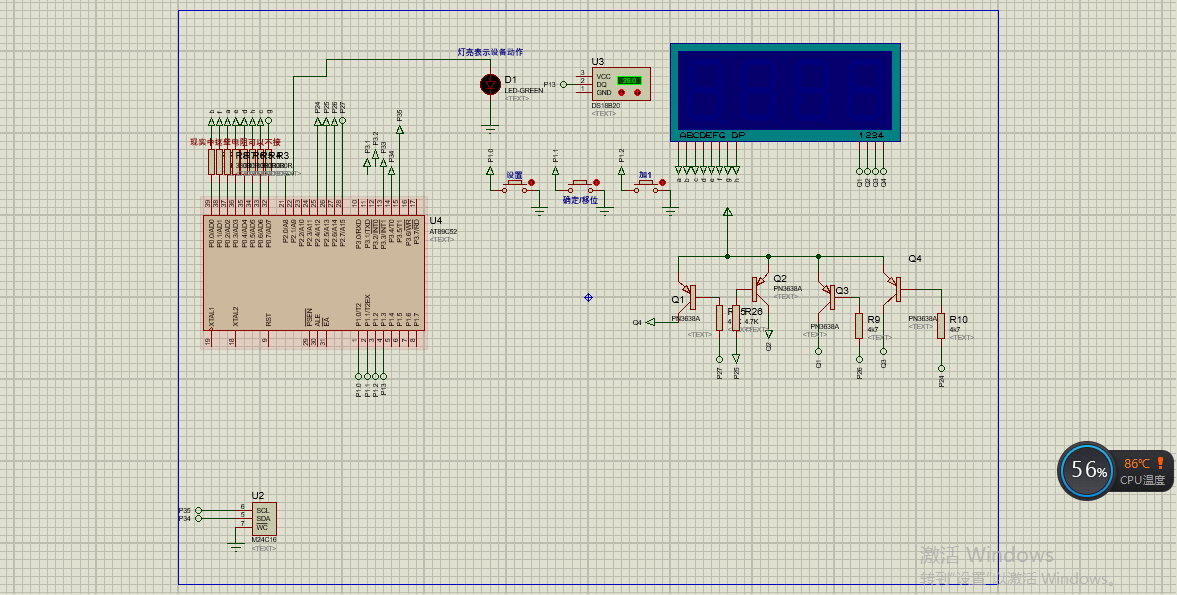Click the 86℃ CPU温度 readout
The width and height of the screenshot is (1177, 595).
click(1143, 471)
